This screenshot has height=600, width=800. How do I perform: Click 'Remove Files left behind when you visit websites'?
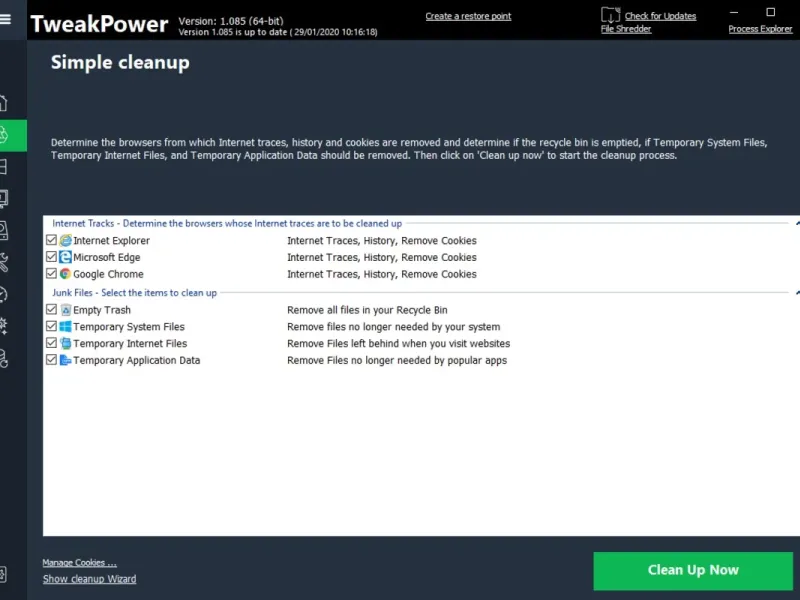(398, 344)
